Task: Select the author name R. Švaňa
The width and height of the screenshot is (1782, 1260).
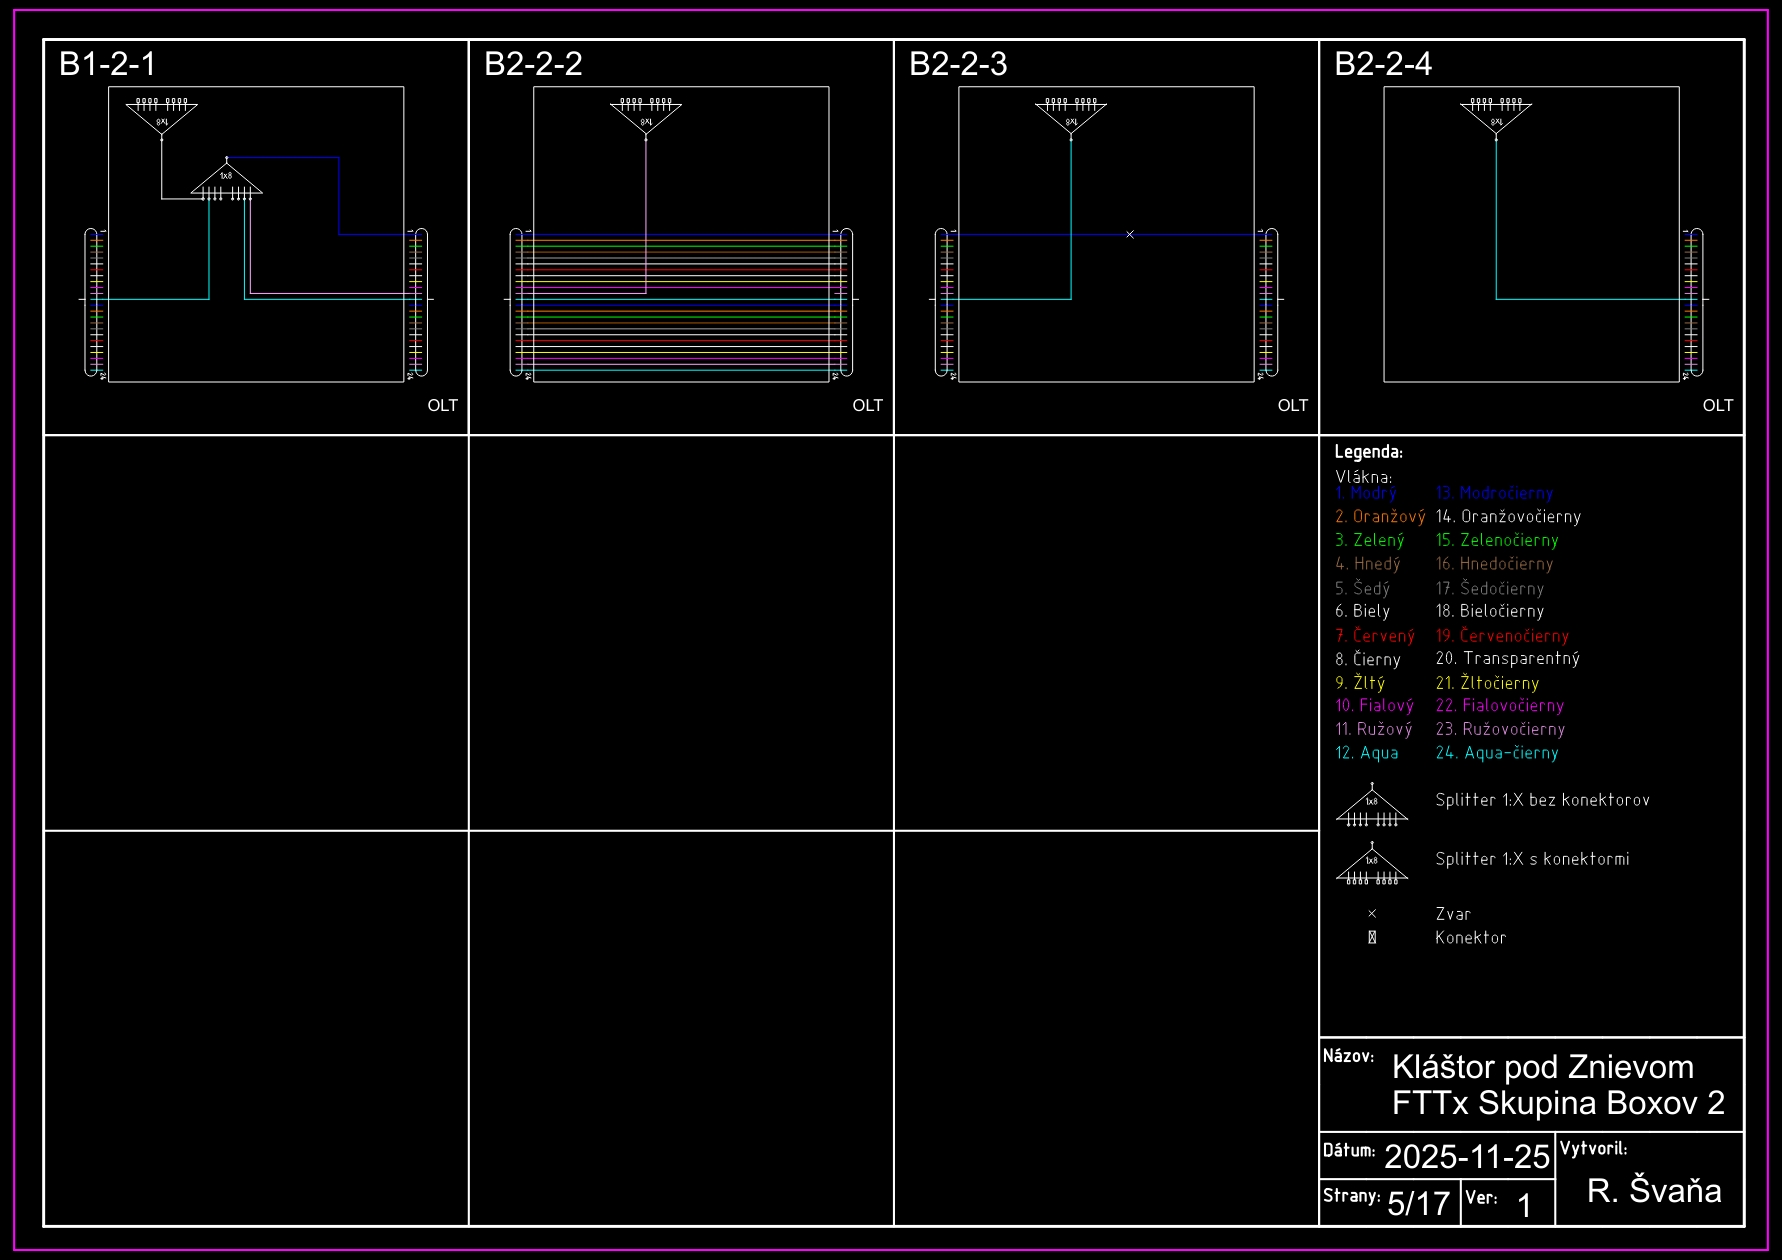Action: [1654, 1190]
